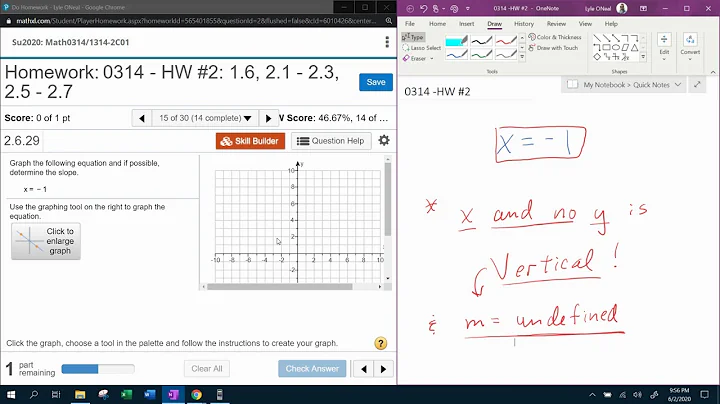The image size is (720, 404).
Task: Open the three-dot course menu
Action: (x=387, y=42)
